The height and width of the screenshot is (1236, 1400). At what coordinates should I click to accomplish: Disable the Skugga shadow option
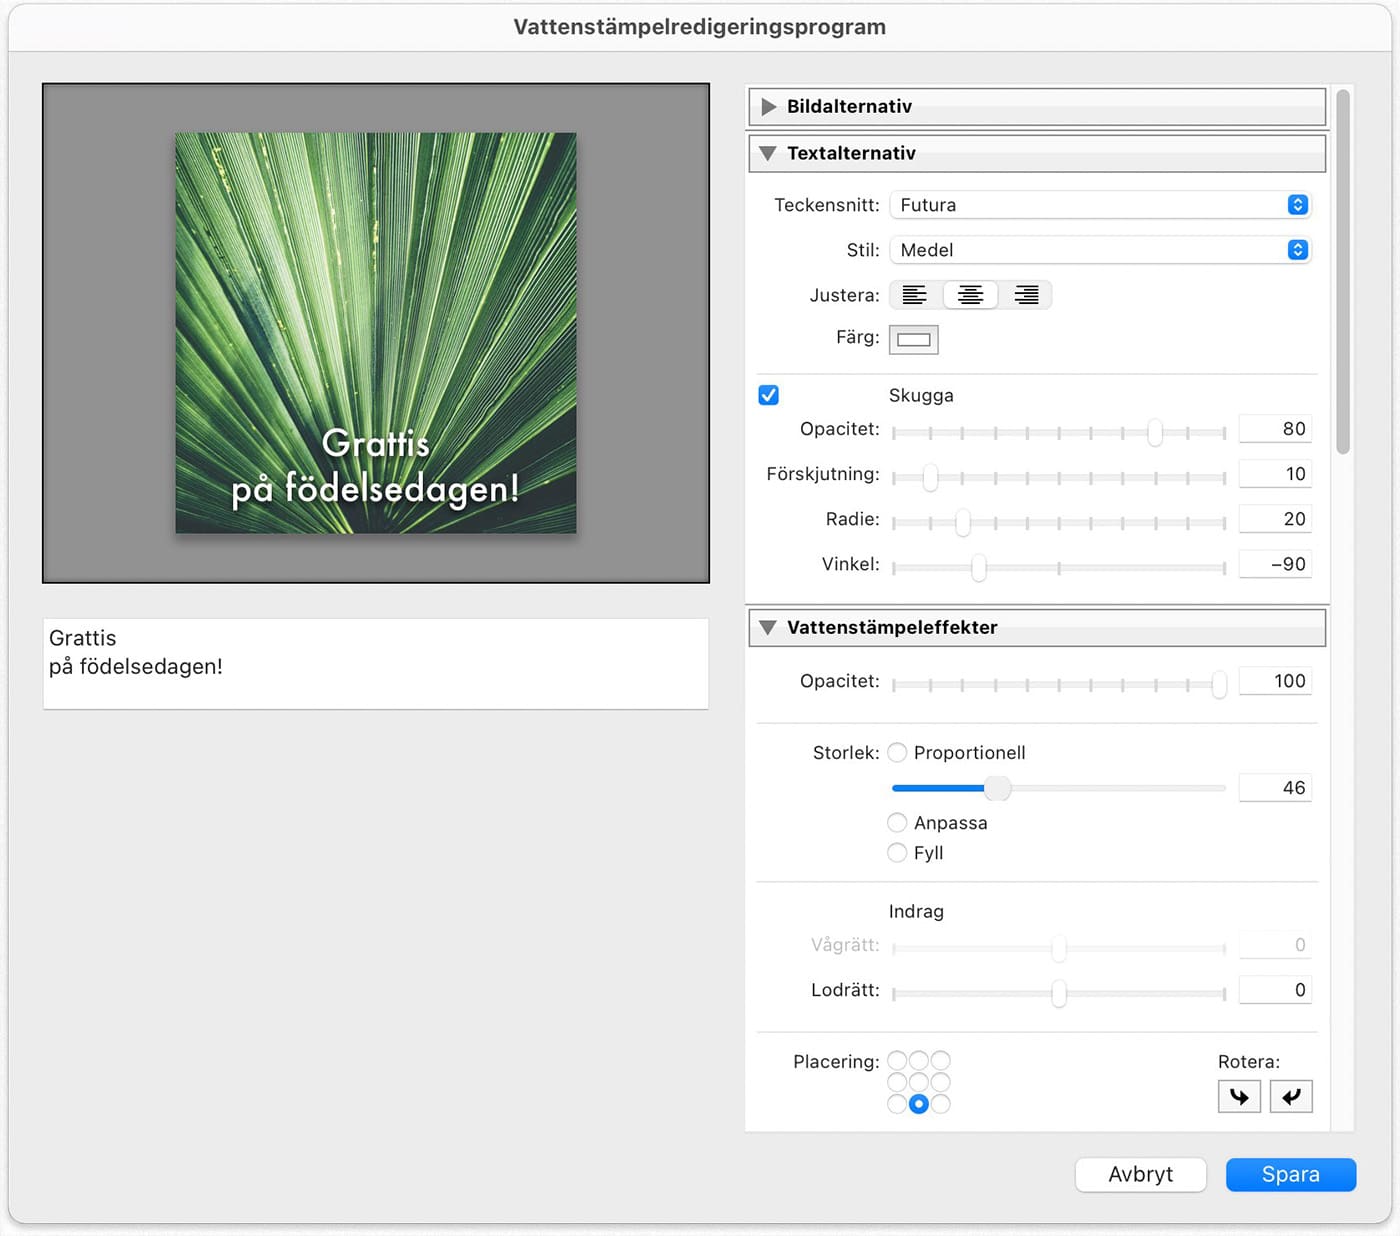click(768, 395)
